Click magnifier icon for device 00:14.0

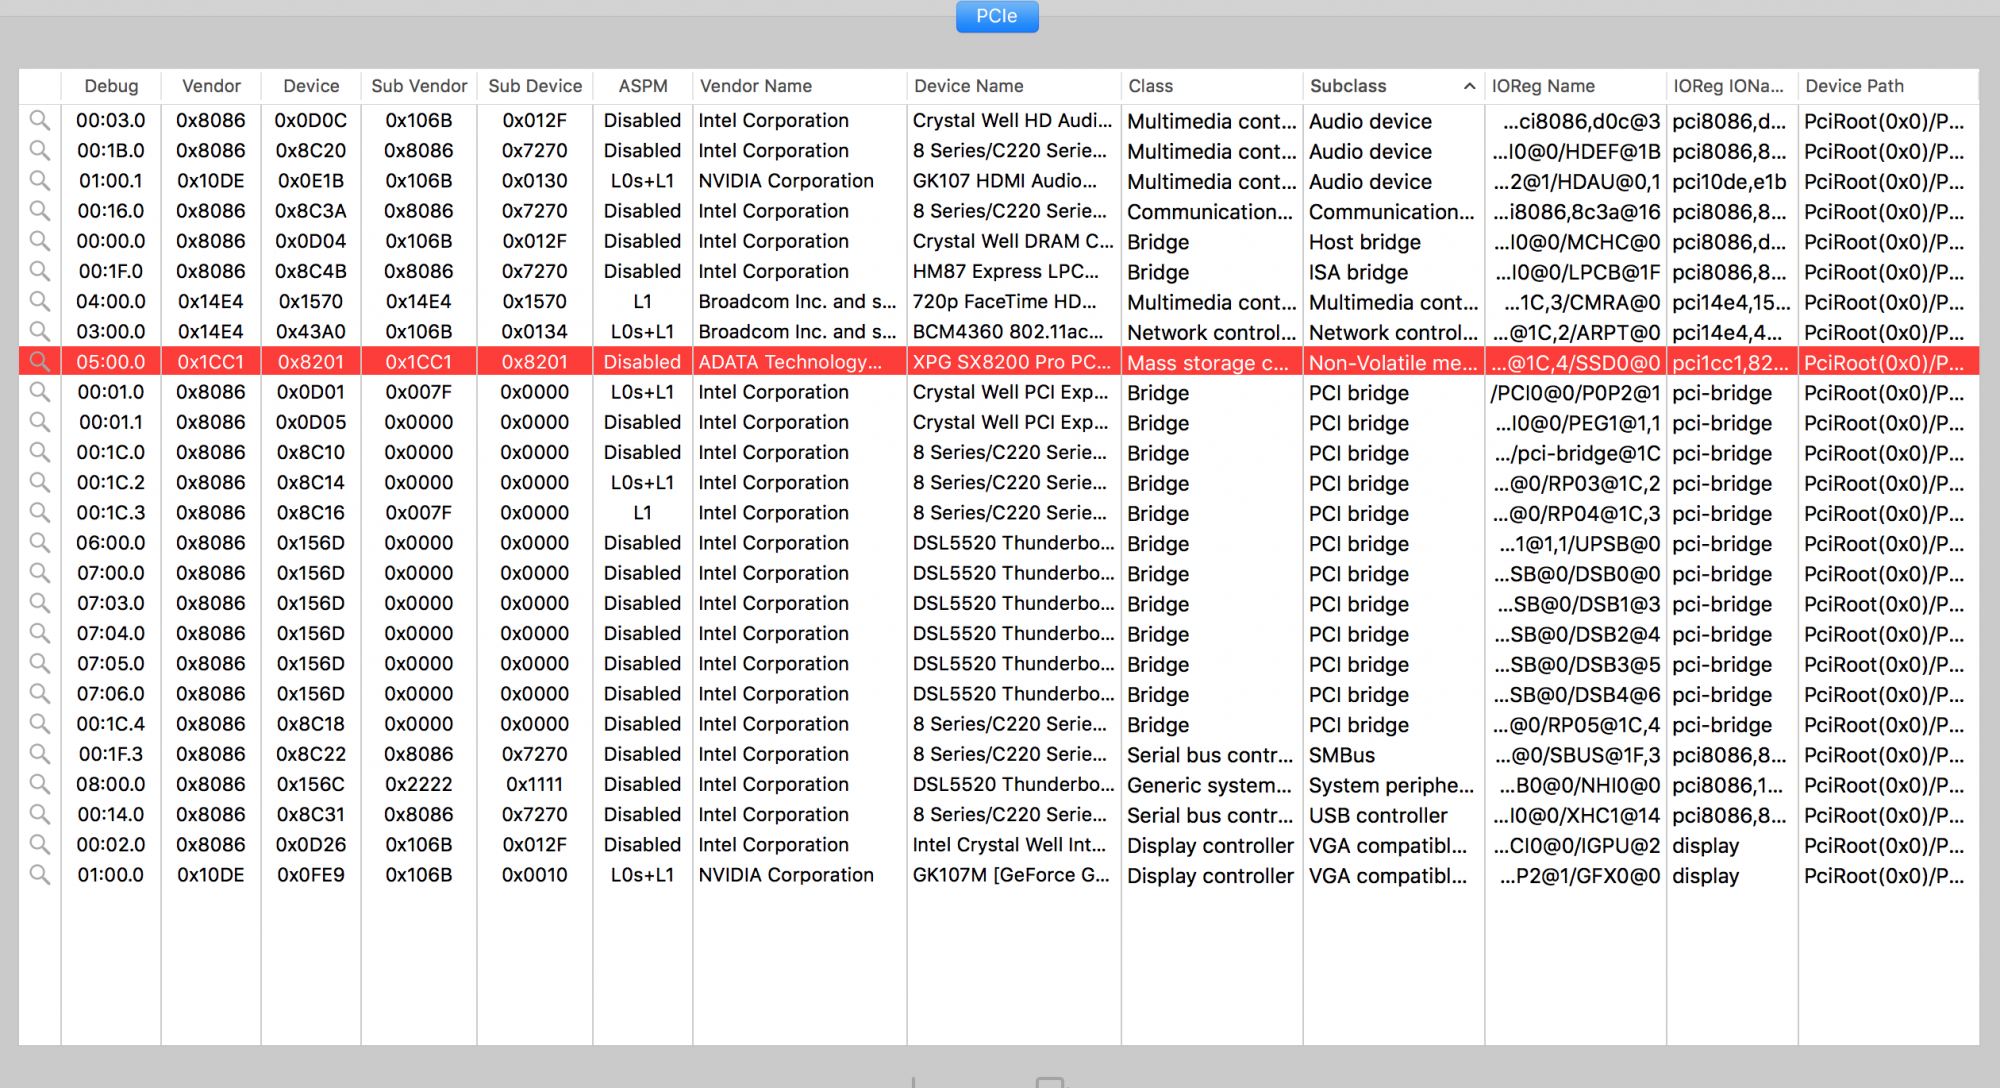click(x=39, y=814)
